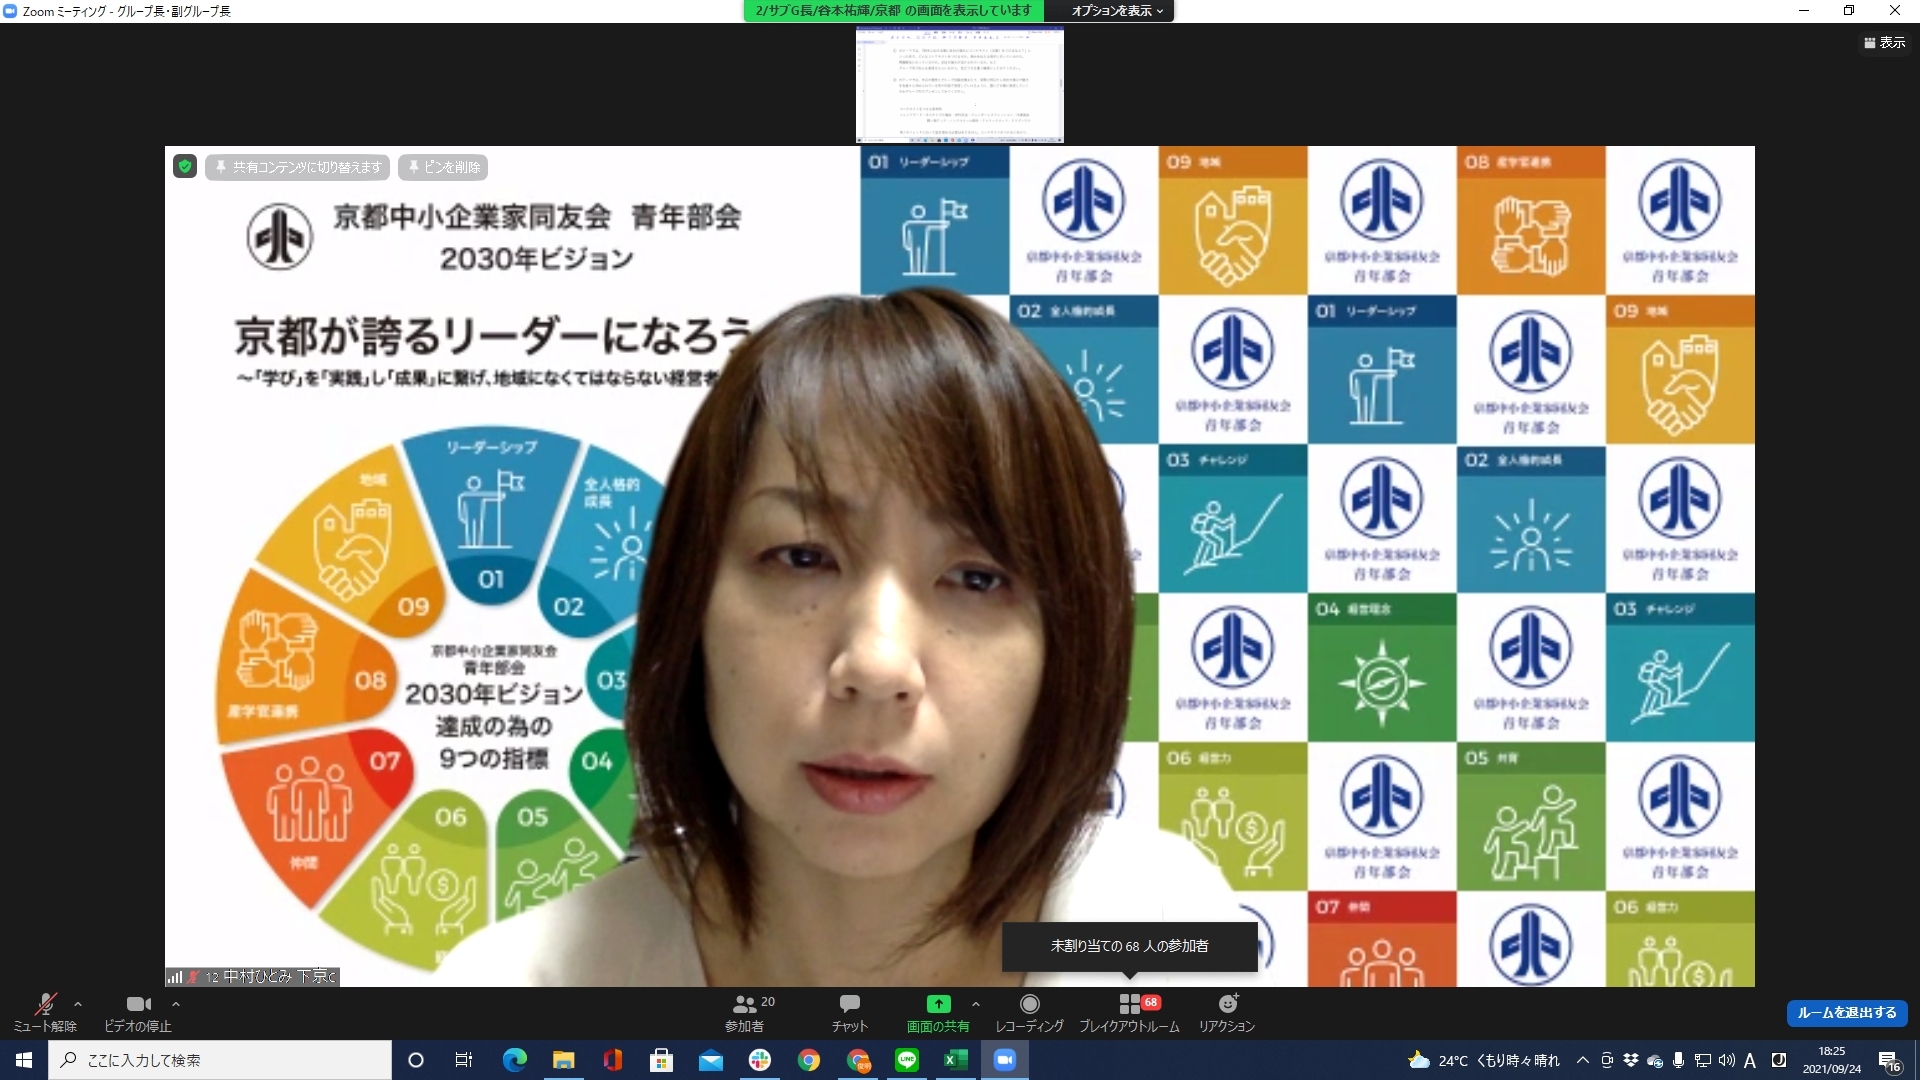Viewport: 1920px width, 1080px height.
Task: Open Google Chrome from taskbar
Action: tap(809, 1060)
